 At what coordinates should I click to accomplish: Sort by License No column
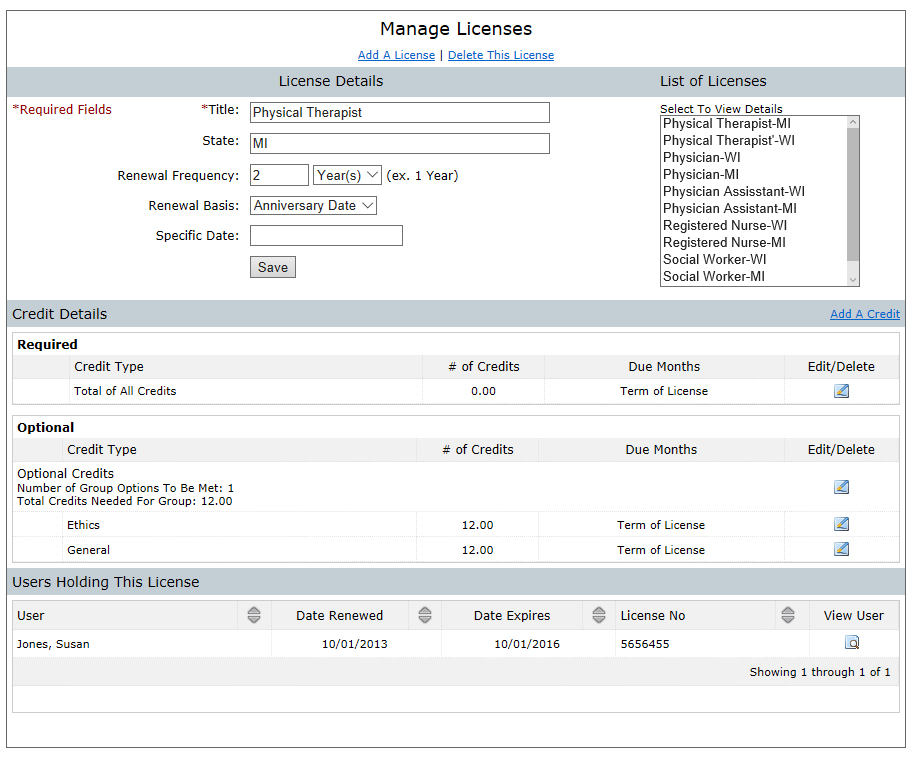pos(788,615)
